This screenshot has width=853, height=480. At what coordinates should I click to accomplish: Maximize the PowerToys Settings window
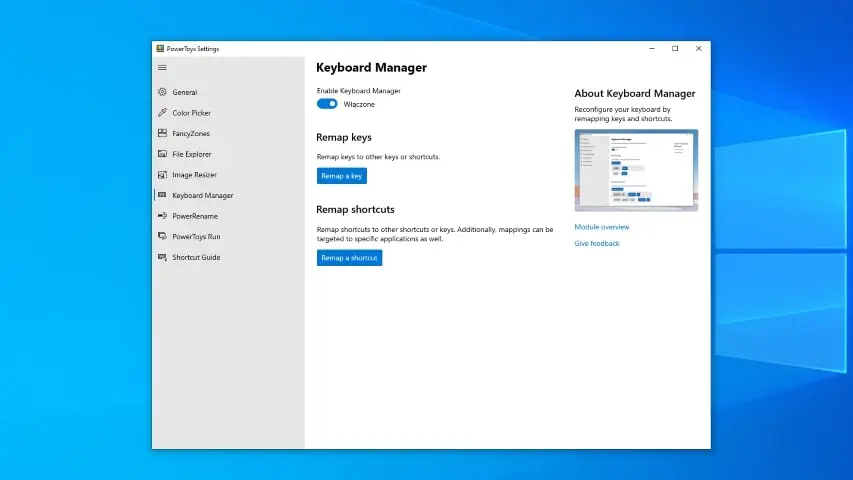pyautogui.click(x=675, y=48)
